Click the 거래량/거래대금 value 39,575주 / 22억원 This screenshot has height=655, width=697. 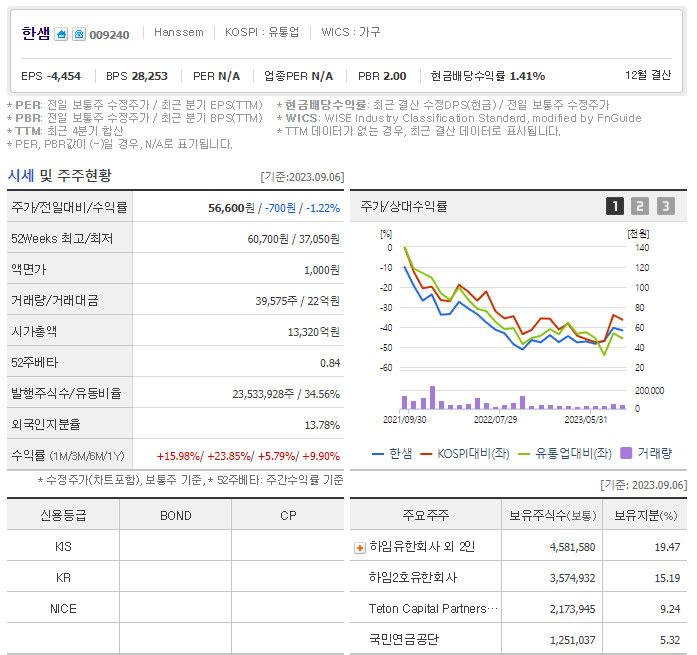click(x=297, y=301)
